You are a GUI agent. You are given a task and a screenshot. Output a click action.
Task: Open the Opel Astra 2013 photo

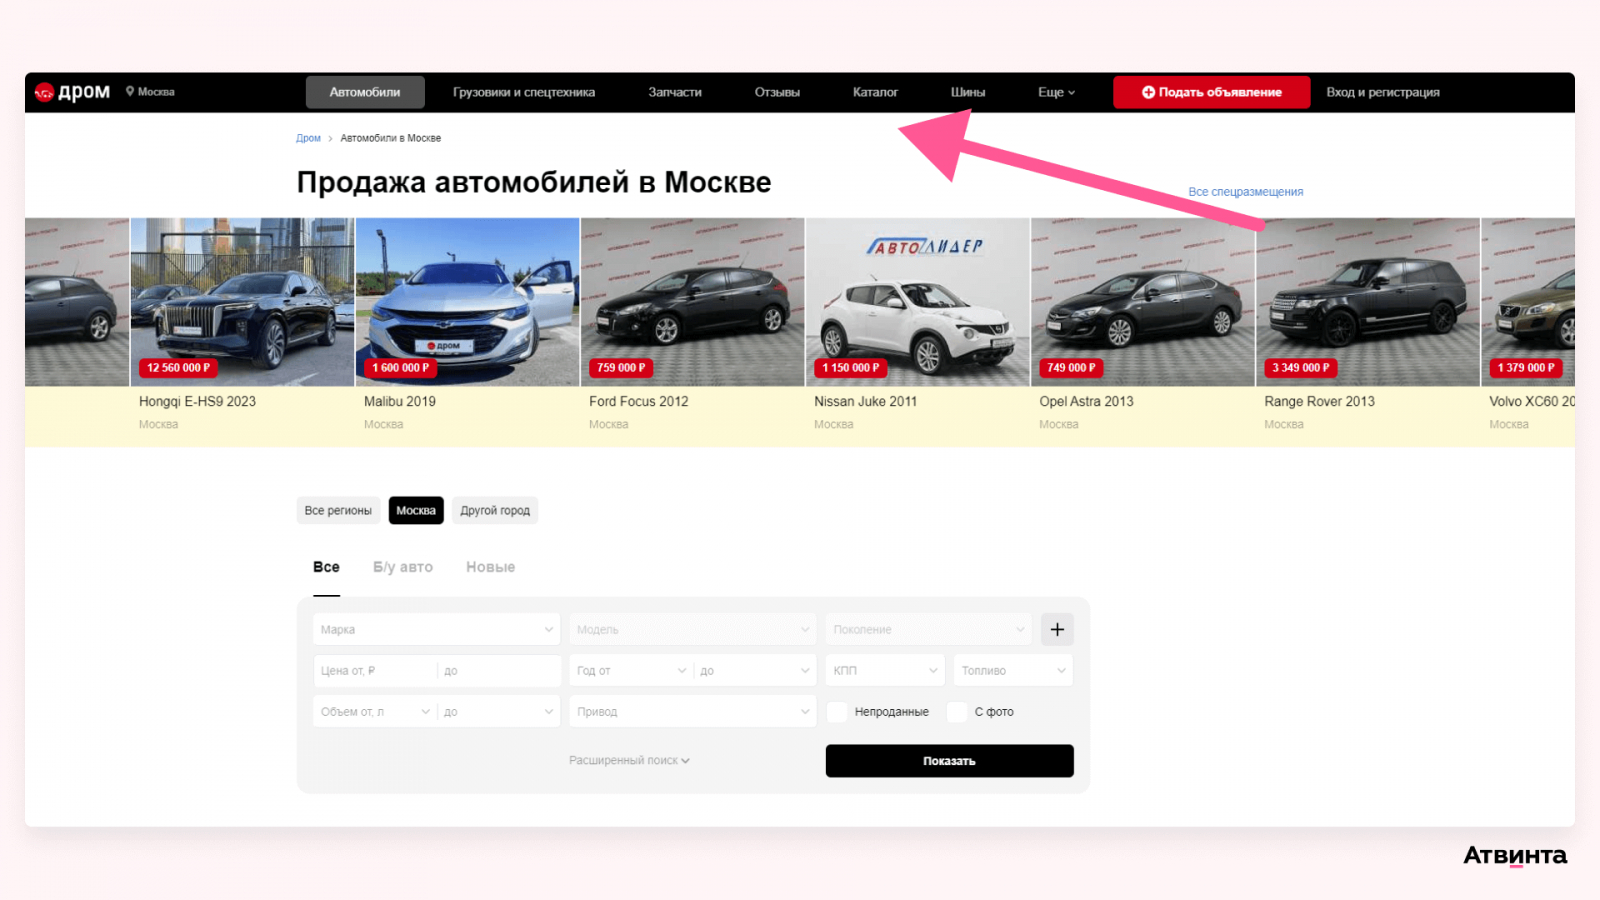pyautogui.click(x=1142, y=302)
